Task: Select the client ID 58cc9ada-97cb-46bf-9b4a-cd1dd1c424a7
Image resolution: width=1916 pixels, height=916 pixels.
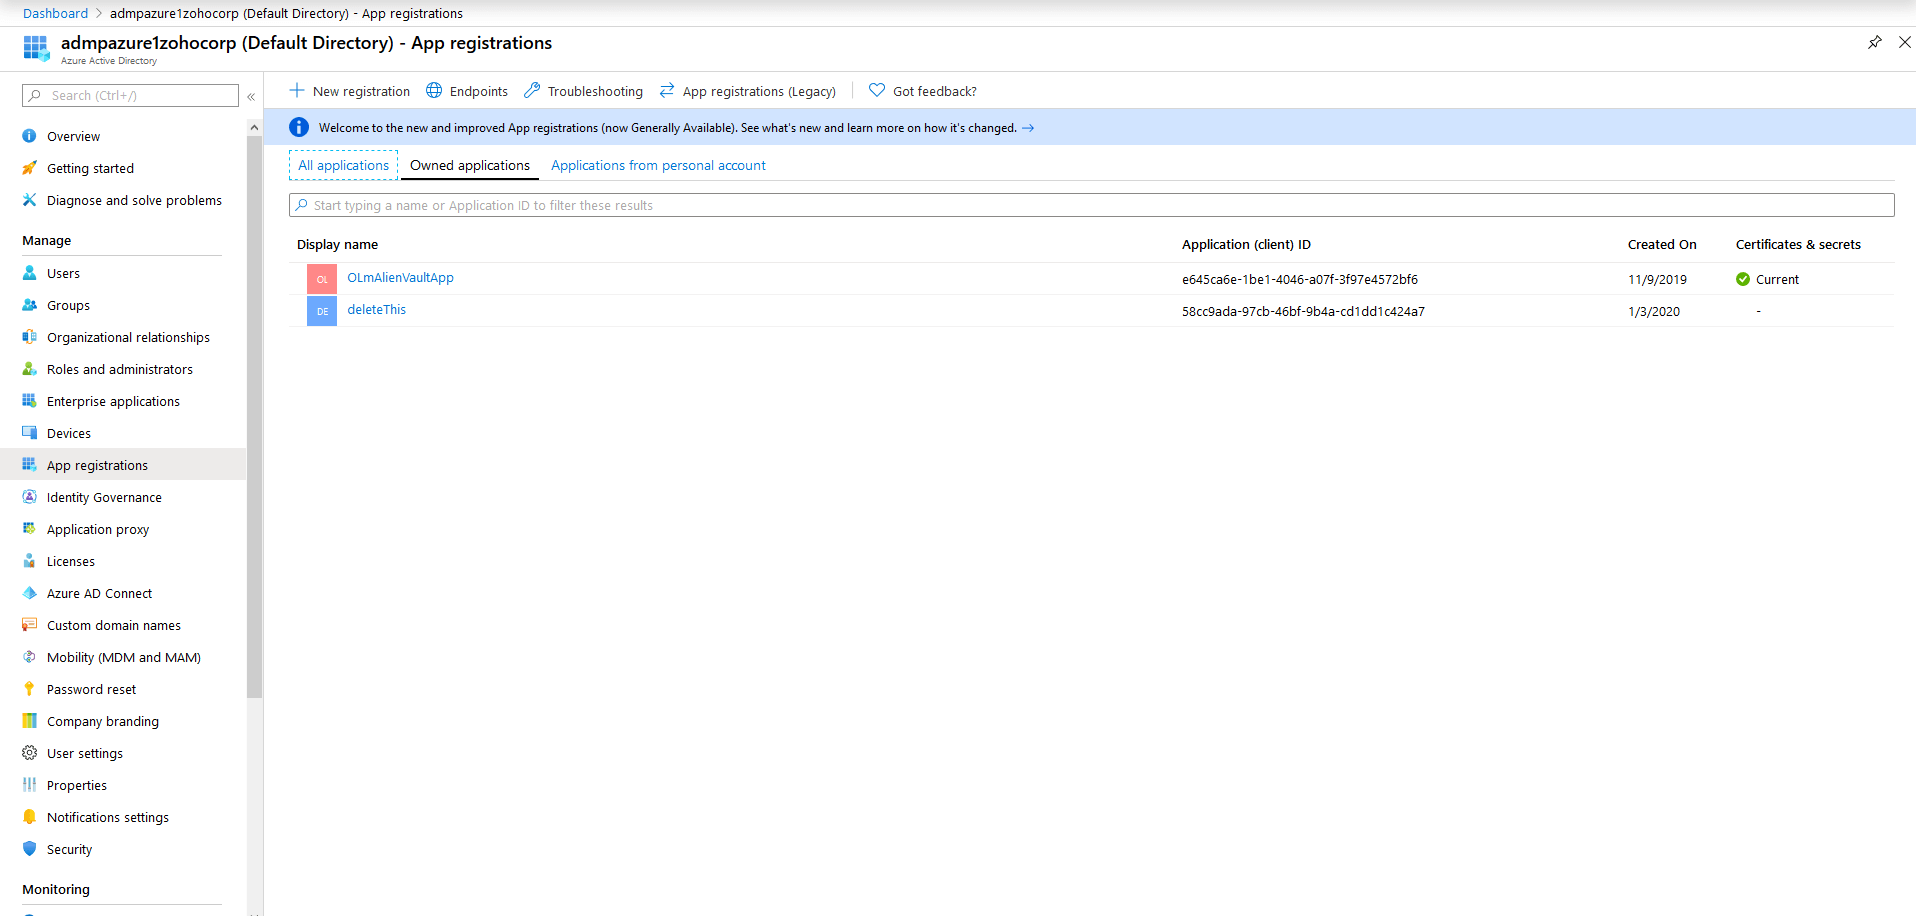Action: point(1303,311)
